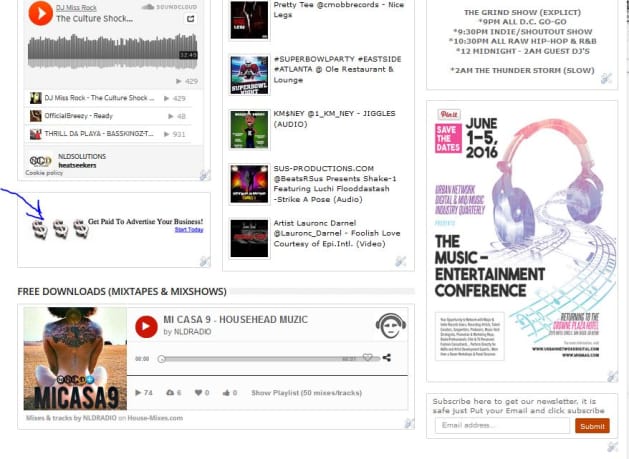
Task: Click the Start Today link
Action: tap(189, 230)
